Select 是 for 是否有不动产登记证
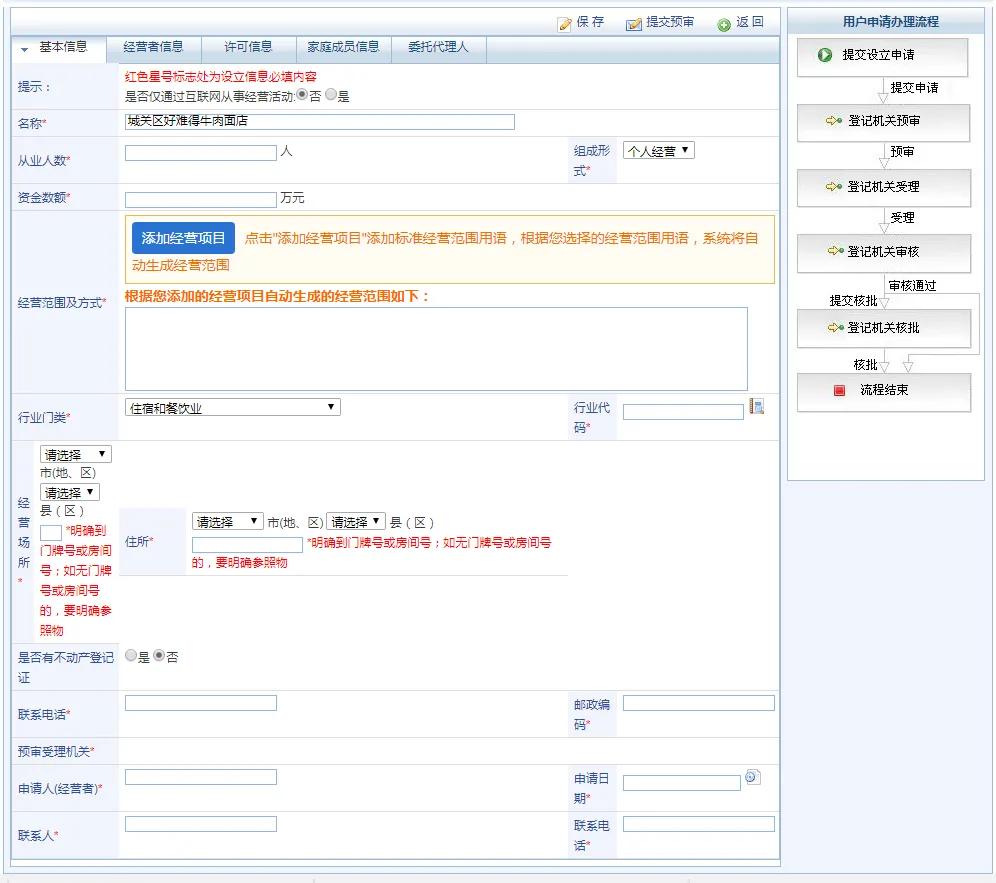 click(x=130, y=655)
